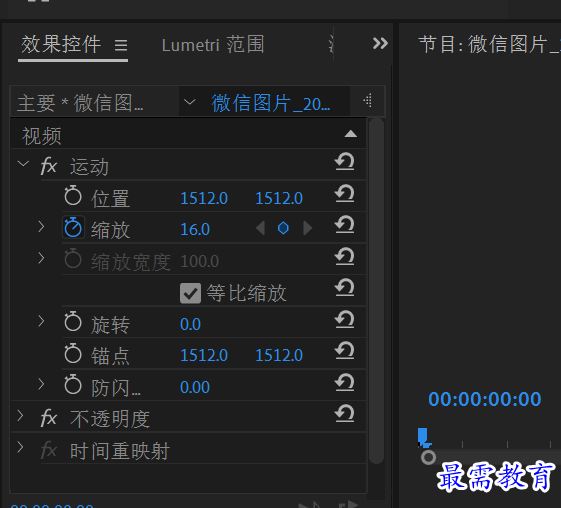This screenshot has width=561, height=508.
Task: Select the 视频 section header label
Action: 42,136
